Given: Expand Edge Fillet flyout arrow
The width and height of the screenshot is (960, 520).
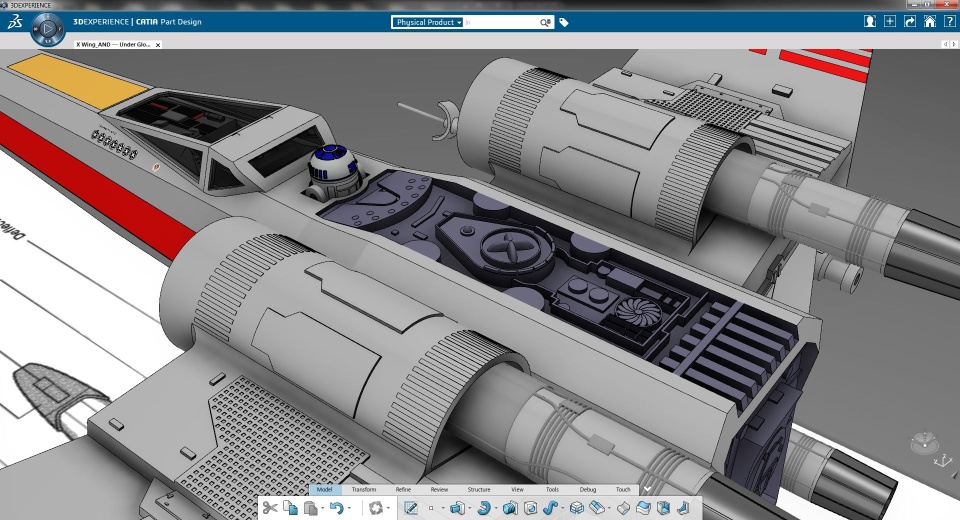Looking at the screenshot, I should (609, 508).
